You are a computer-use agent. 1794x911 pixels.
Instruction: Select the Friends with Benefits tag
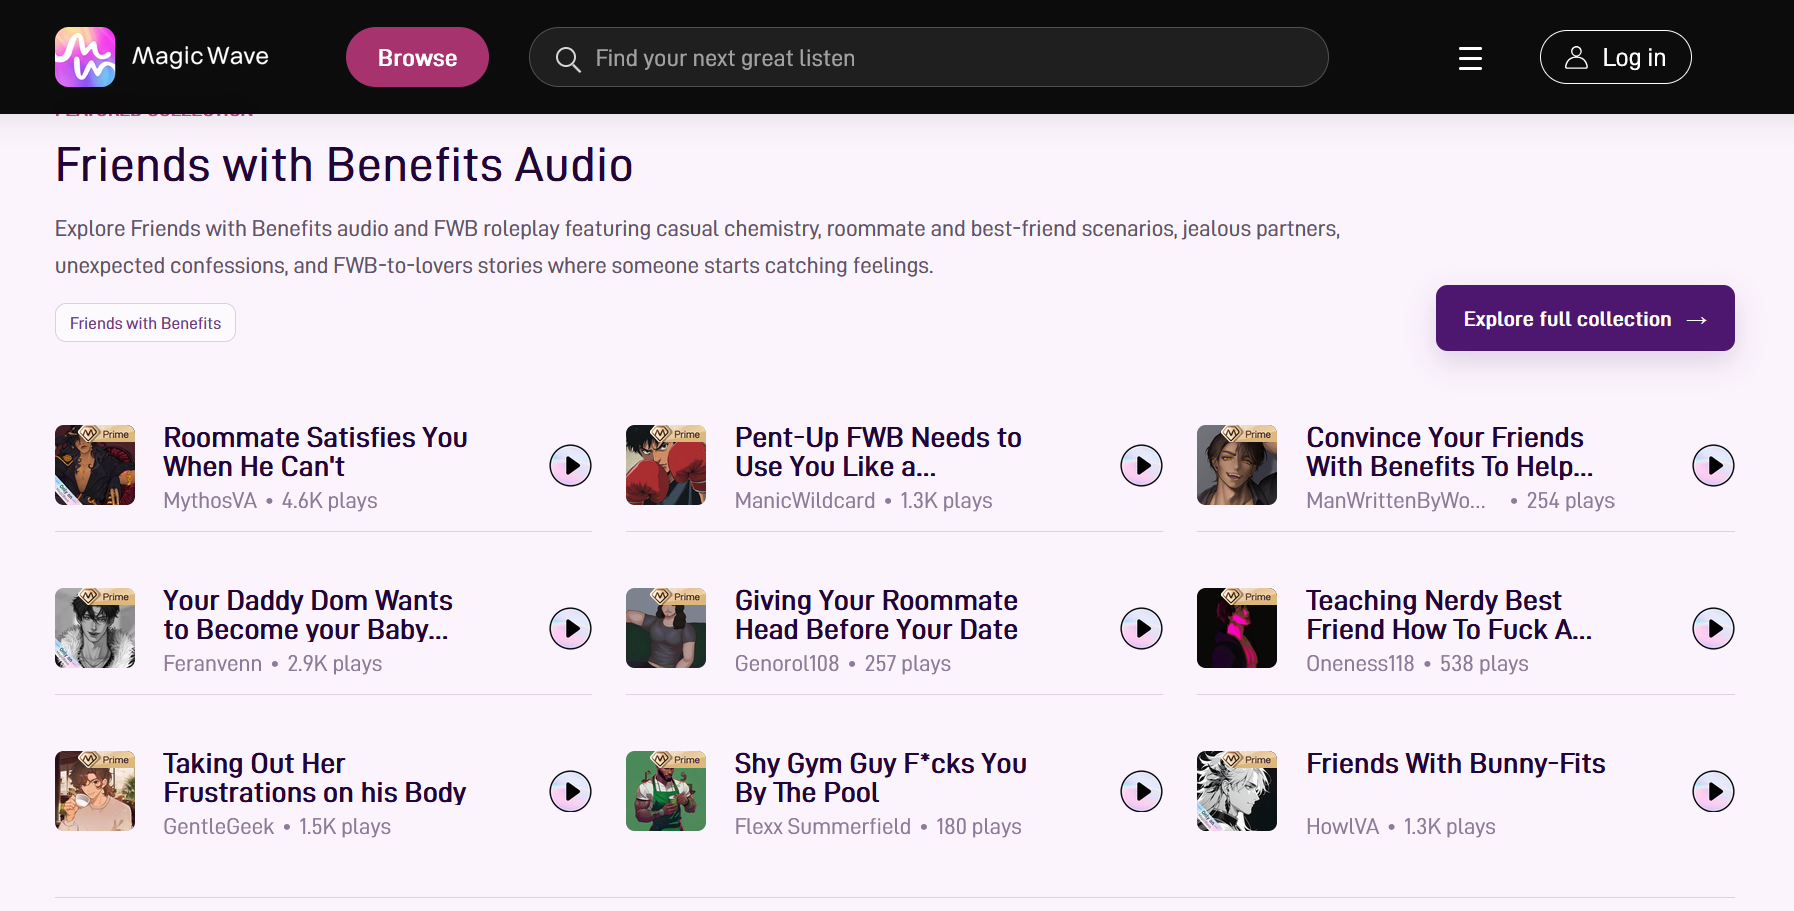[145, 323]
